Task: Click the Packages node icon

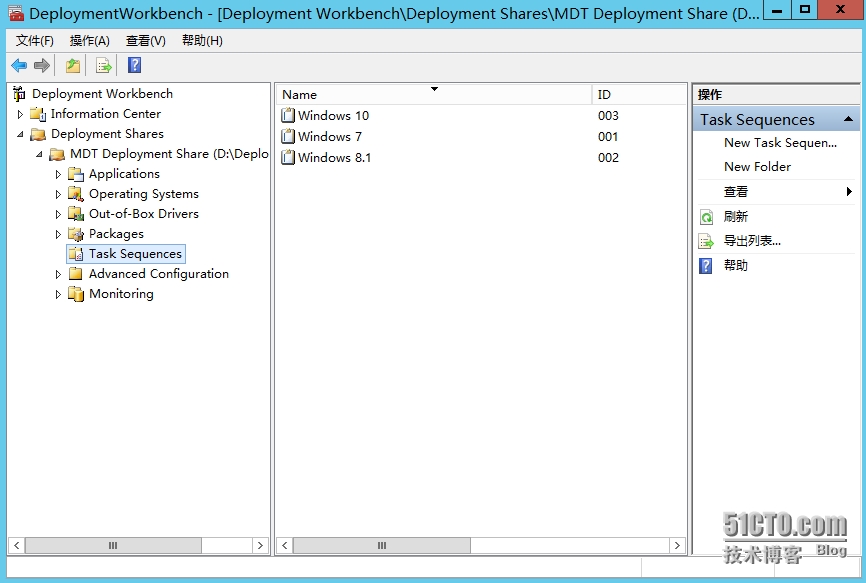Action: click(x=76, y=234)
